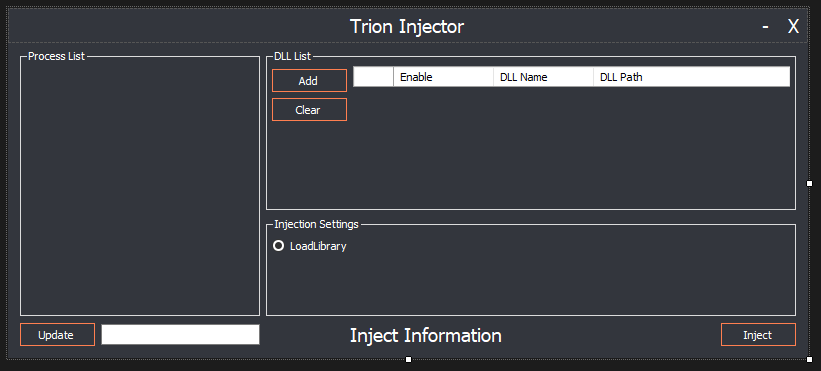
Task: Click the Add button in DLL List
Action: (x=309, y=81)
